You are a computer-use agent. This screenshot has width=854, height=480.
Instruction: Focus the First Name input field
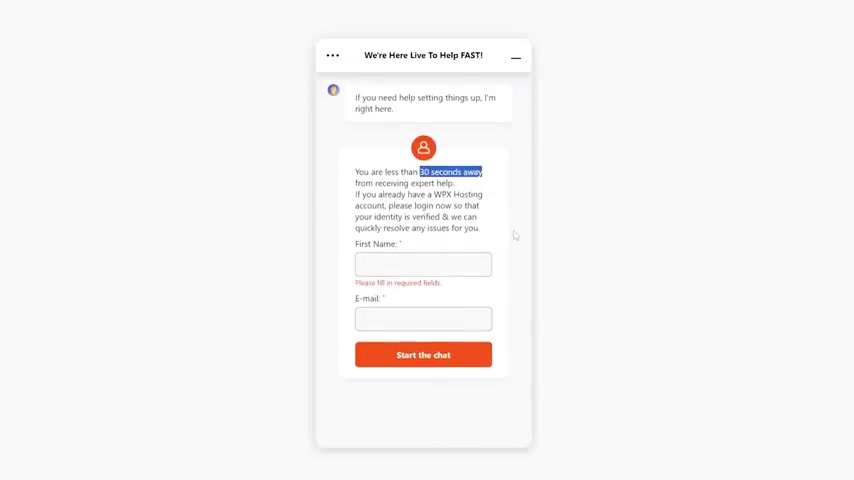423,264
